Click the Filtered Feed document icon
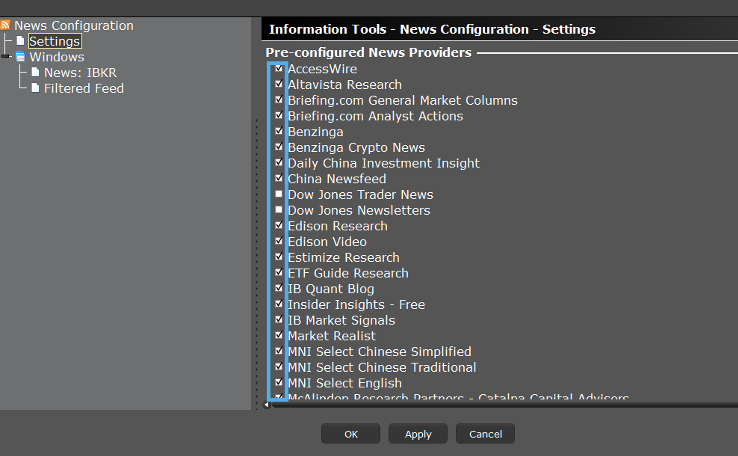The height and width of the screenshot is (456, 738). [35, 89]
